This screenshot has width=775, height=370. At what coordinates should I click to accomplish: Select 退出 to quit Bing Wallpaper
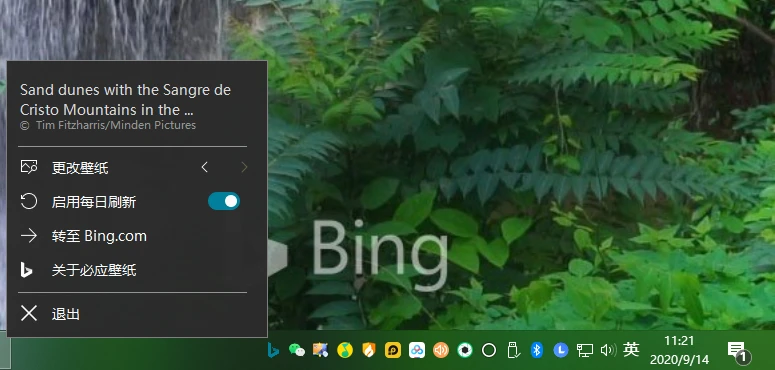(x=66, y=314)
